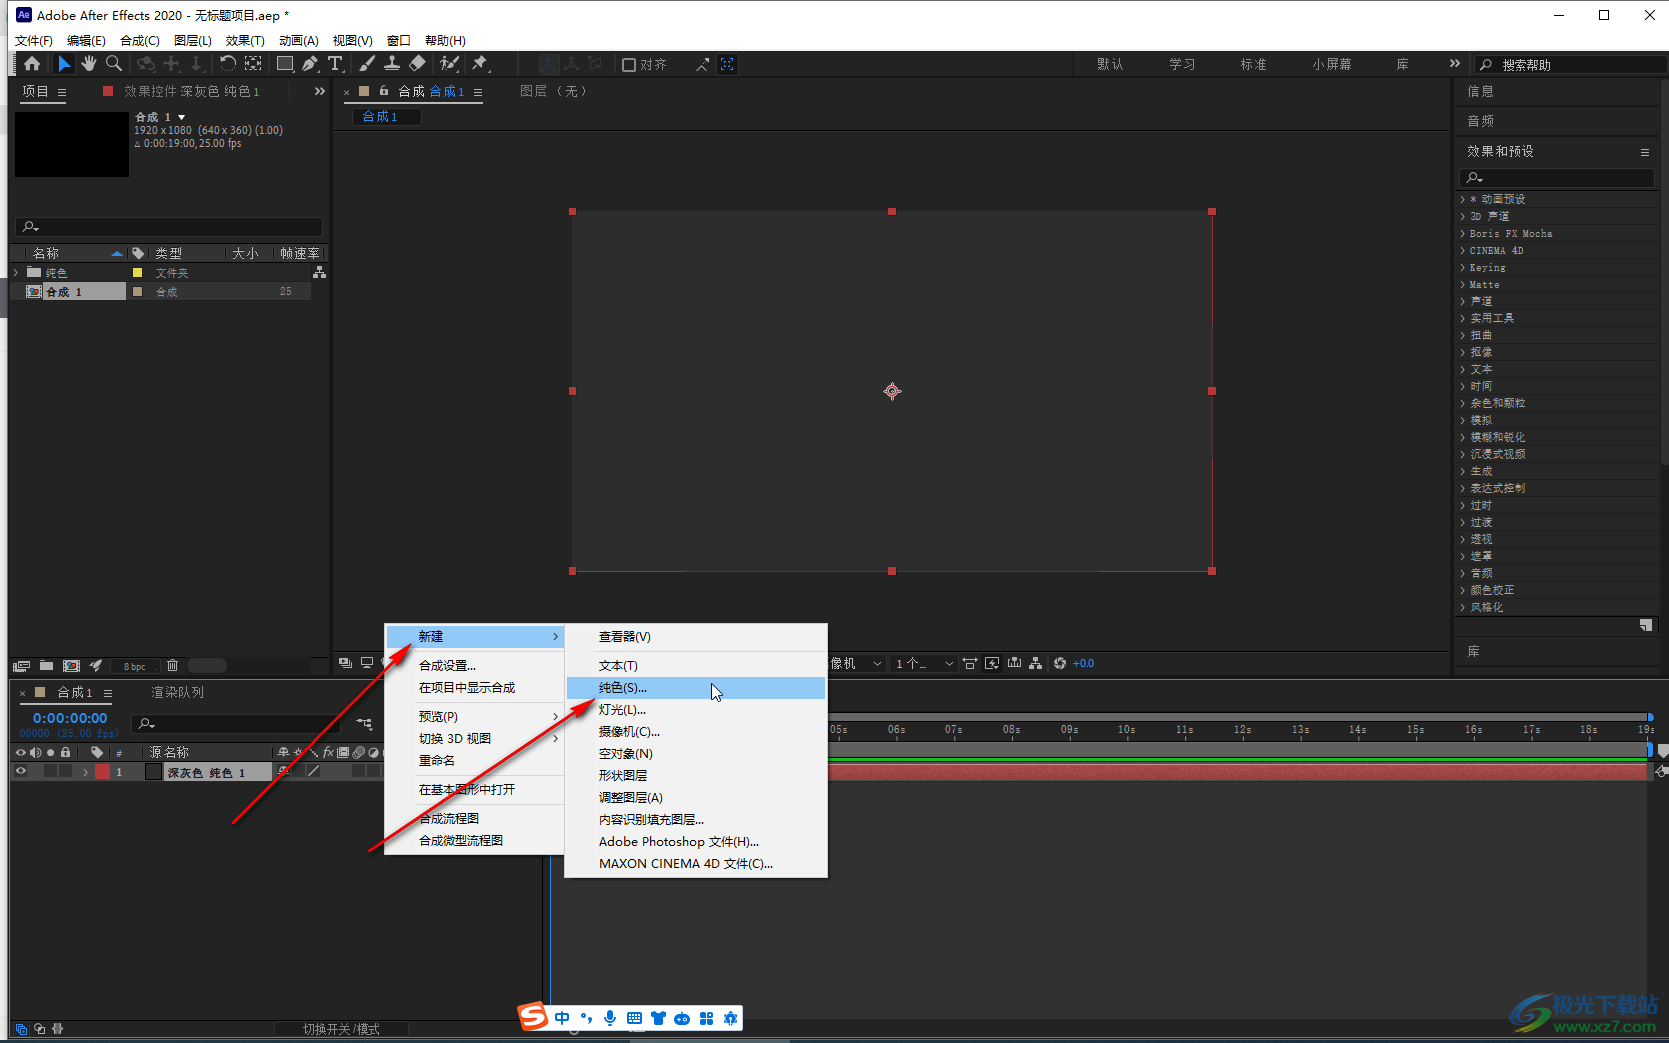This screenshot has width=1669, height=1043.
Task: Toggle the 对齐 snapping checkbox
Action: pyautogui.click(x=629, y=65)
